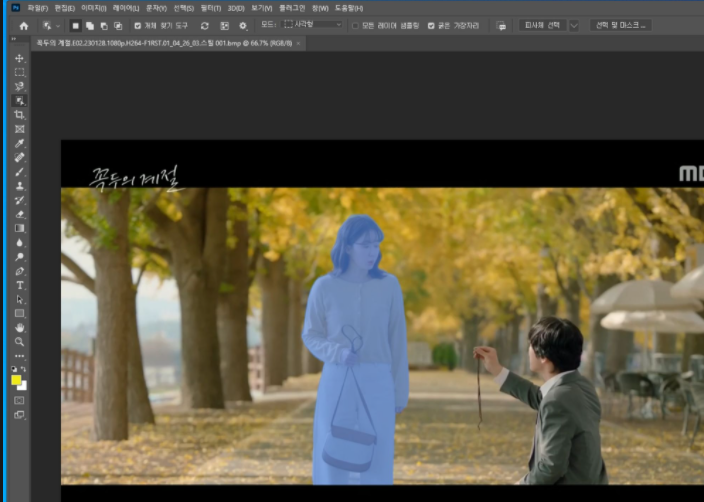
Task: Open the 필터(T) menu
Action: pyautogui.click(x=211, y=8)
